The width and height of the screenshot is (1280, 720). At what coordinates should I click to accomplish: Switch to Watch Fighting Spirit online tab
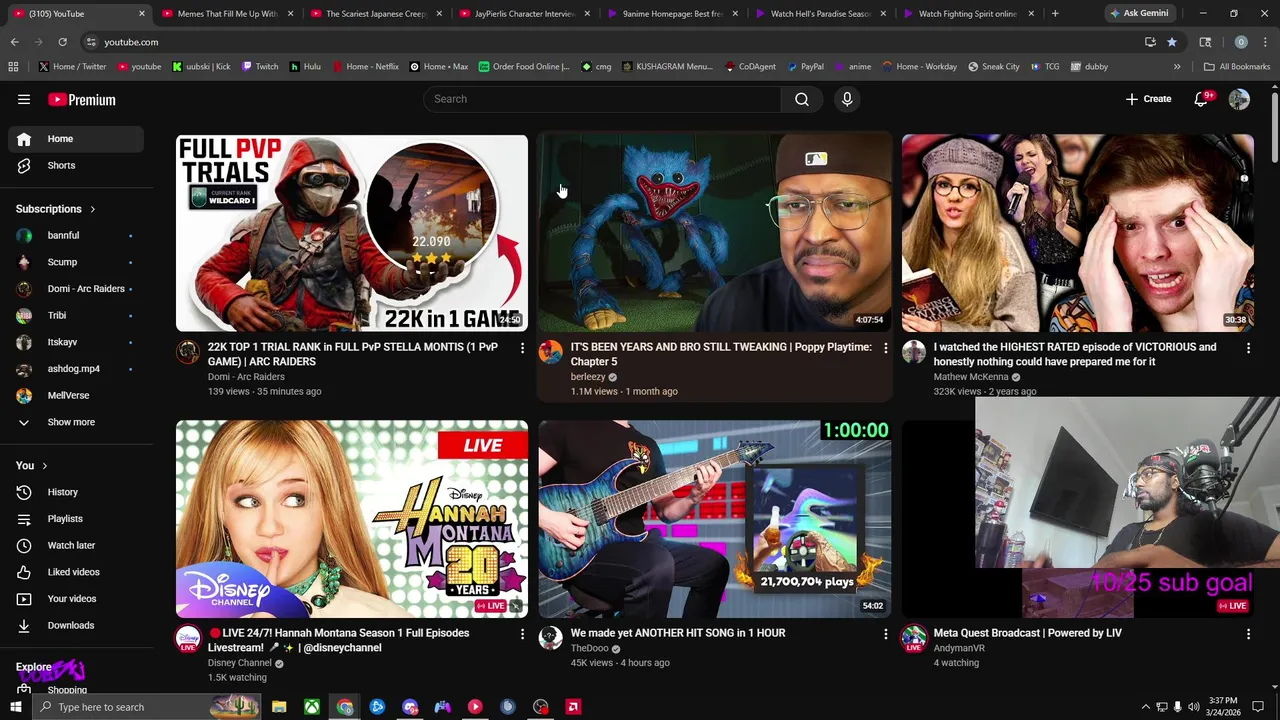[x=968, y=14]
